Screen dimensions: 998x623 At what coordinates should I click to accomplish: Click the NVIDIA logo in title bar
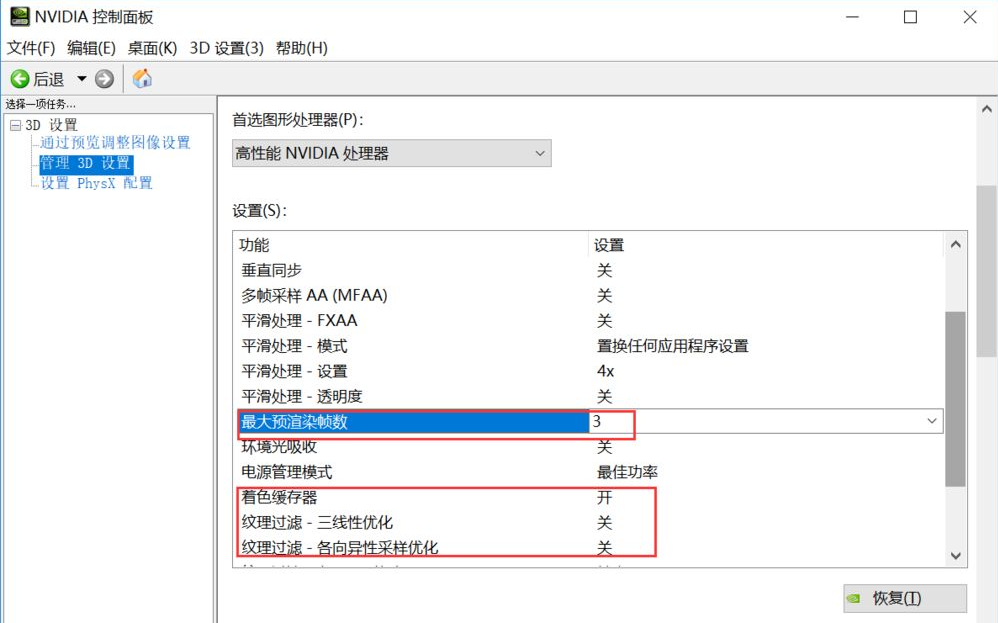point(20,17)
